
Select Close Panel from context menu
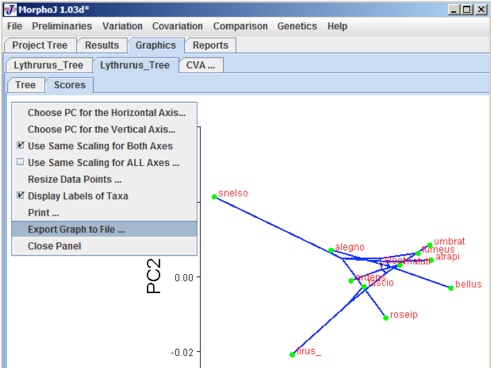(104, 246)
